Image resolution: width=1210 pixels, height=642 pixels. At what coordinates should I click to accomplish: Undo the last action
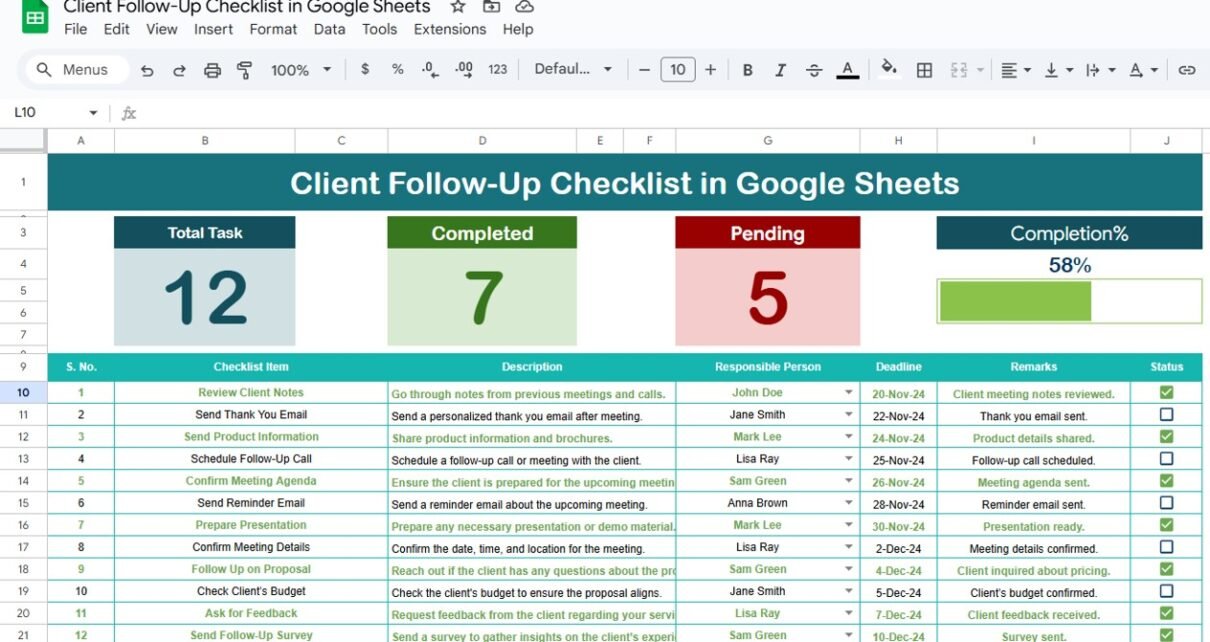click(147, 70)
